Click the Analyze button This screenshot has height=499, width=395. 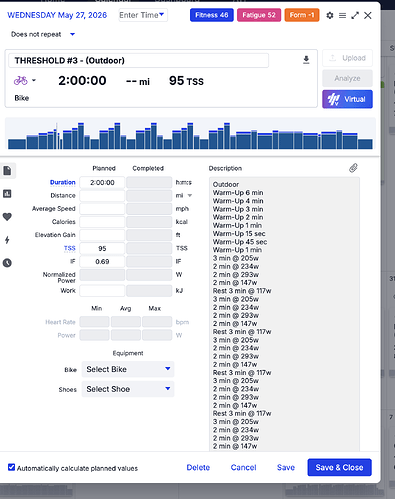347,78
